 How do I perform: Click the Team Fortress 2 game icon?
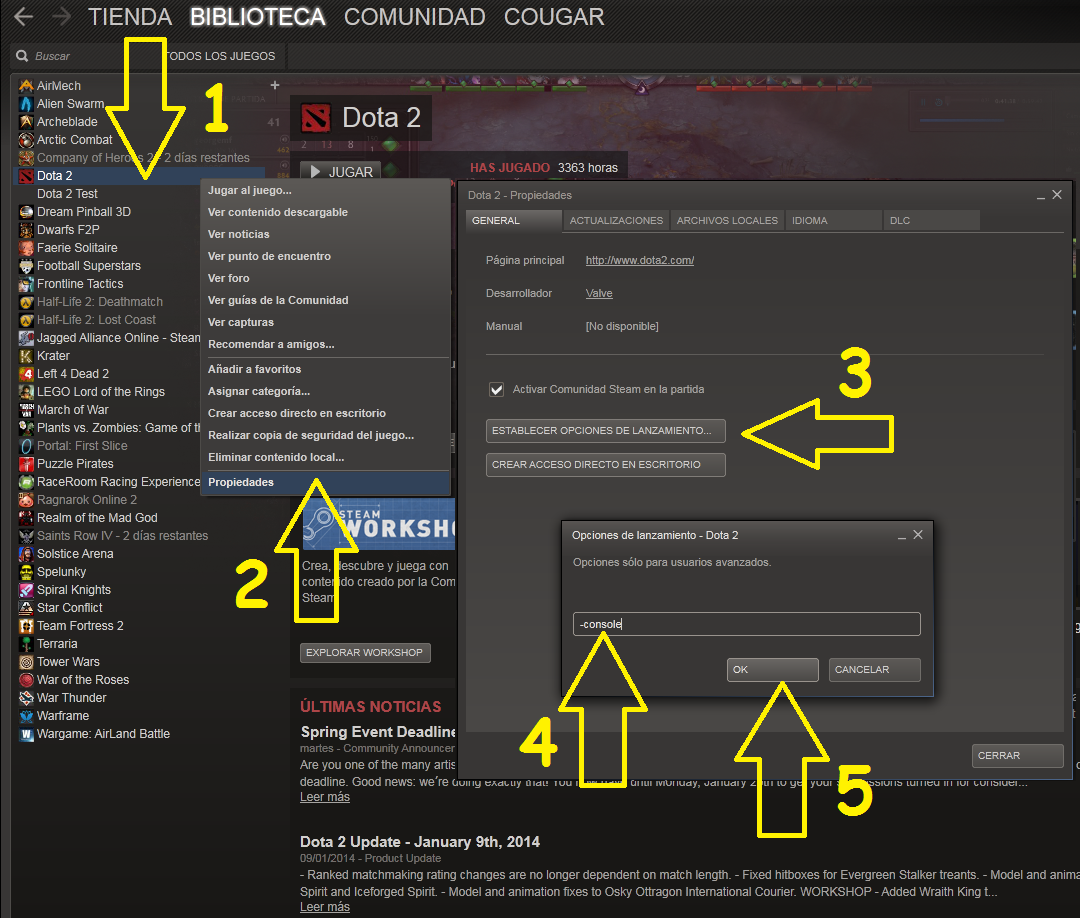[x=26, y=626]
